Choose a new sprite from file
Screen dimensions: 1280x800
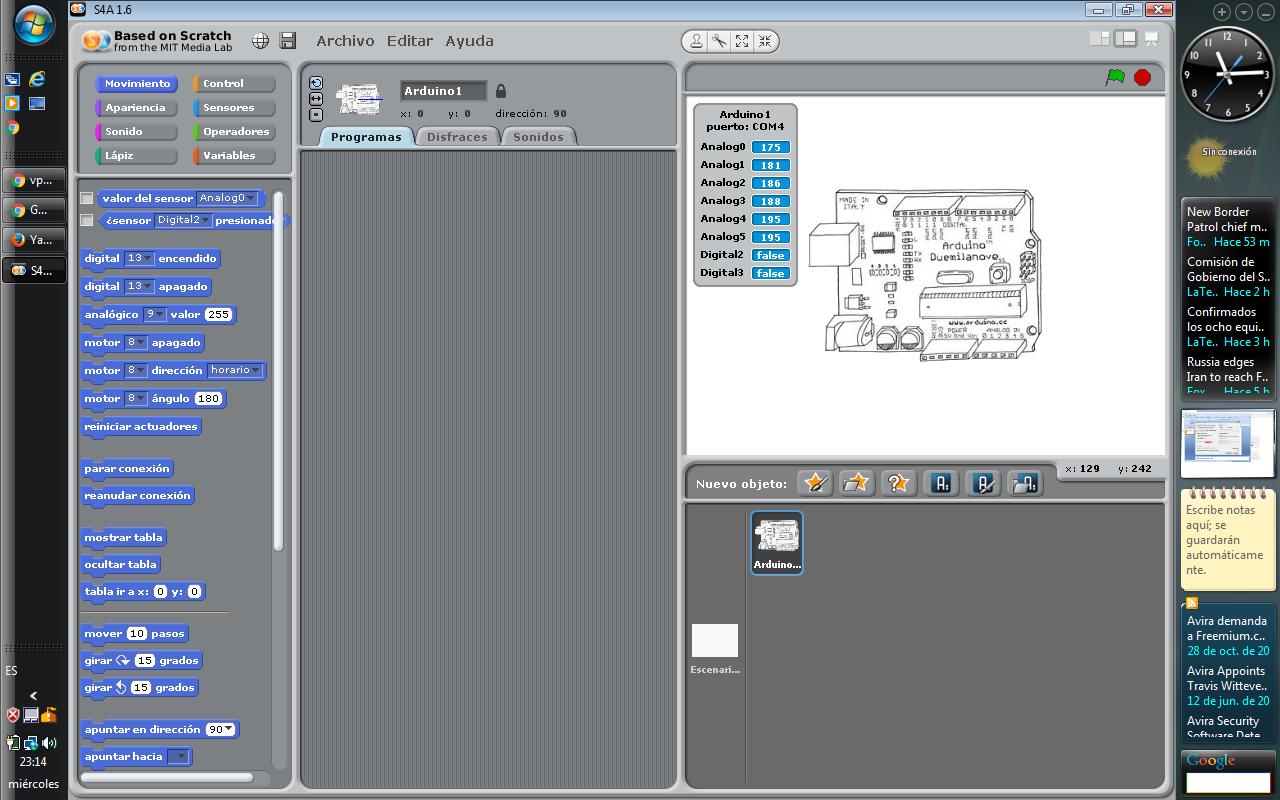coord(856,483)
